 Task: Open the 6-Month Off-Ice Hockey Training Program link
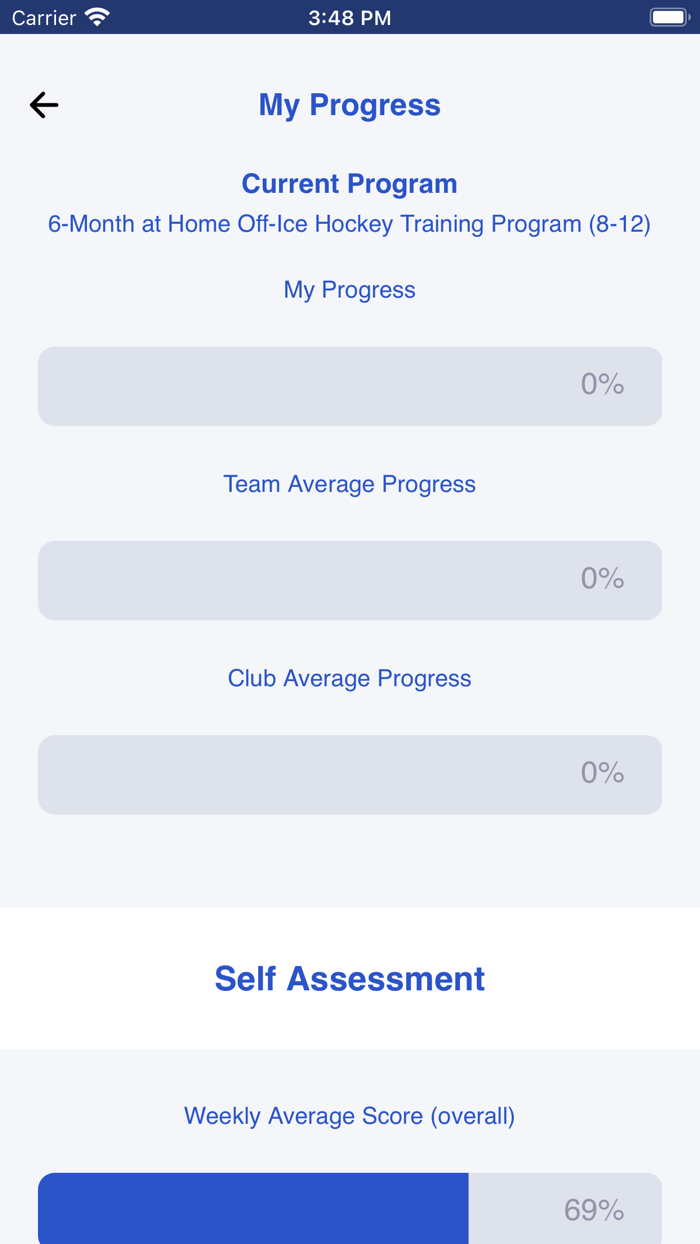[349, 224]
